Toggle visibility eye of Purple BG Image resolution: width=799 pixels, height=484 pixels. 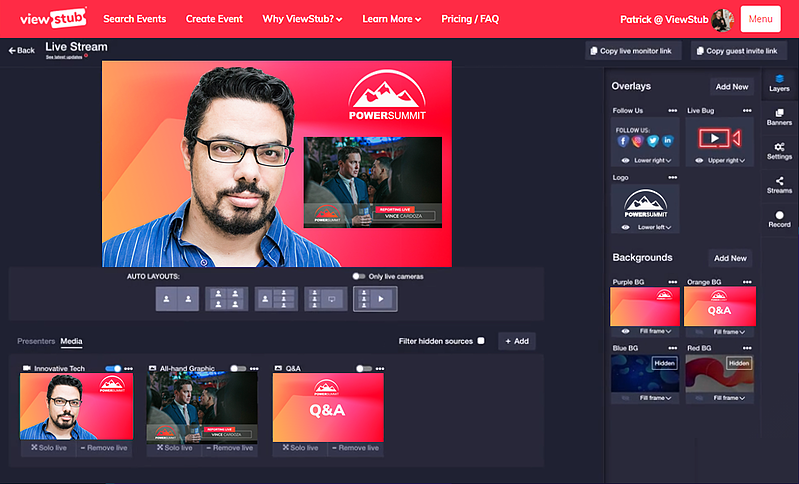(625, 331)
